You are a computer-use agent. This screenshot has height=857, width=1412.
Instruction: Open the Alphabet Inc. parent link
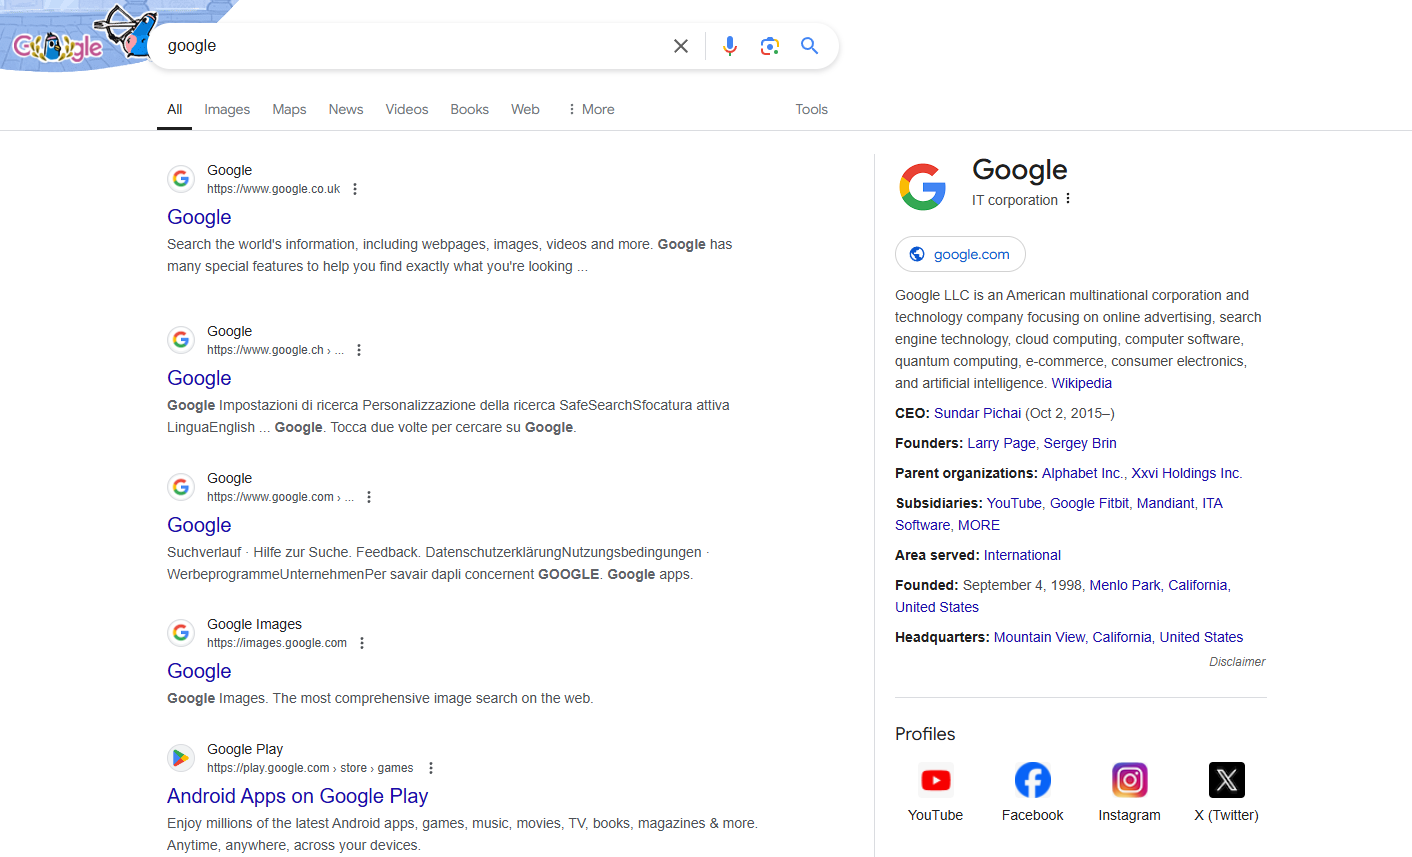[x=1083, y=473]
